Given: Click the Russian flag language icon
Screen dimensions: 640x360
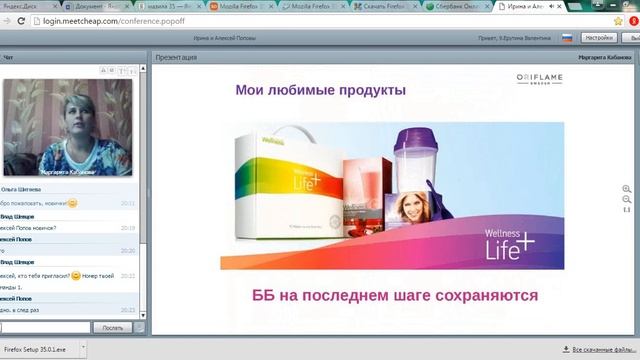Looking at the screenshot, I should 567,38.
